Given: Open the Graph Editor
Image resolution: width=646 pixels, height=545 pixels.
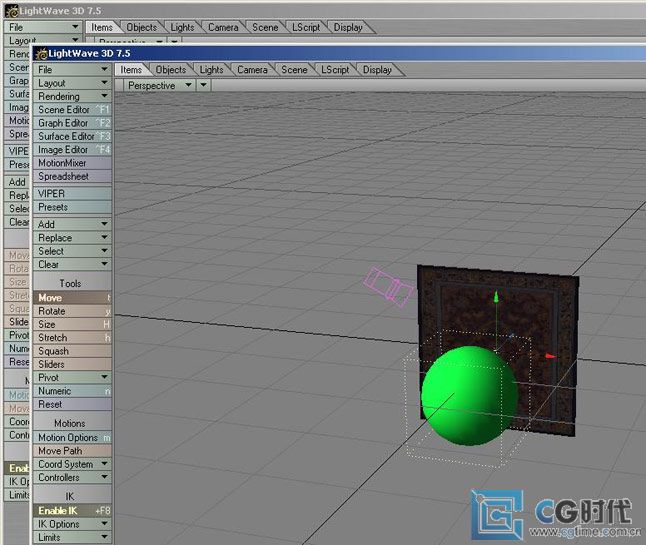Looking at the screenshot, I should (72, 123).
